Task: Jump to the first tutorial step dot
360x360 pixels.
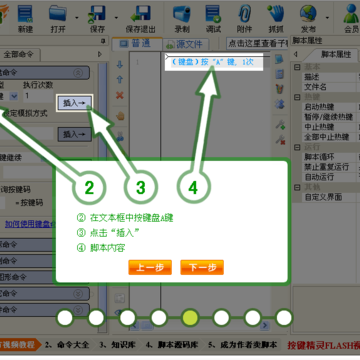Action: [65, 318]
